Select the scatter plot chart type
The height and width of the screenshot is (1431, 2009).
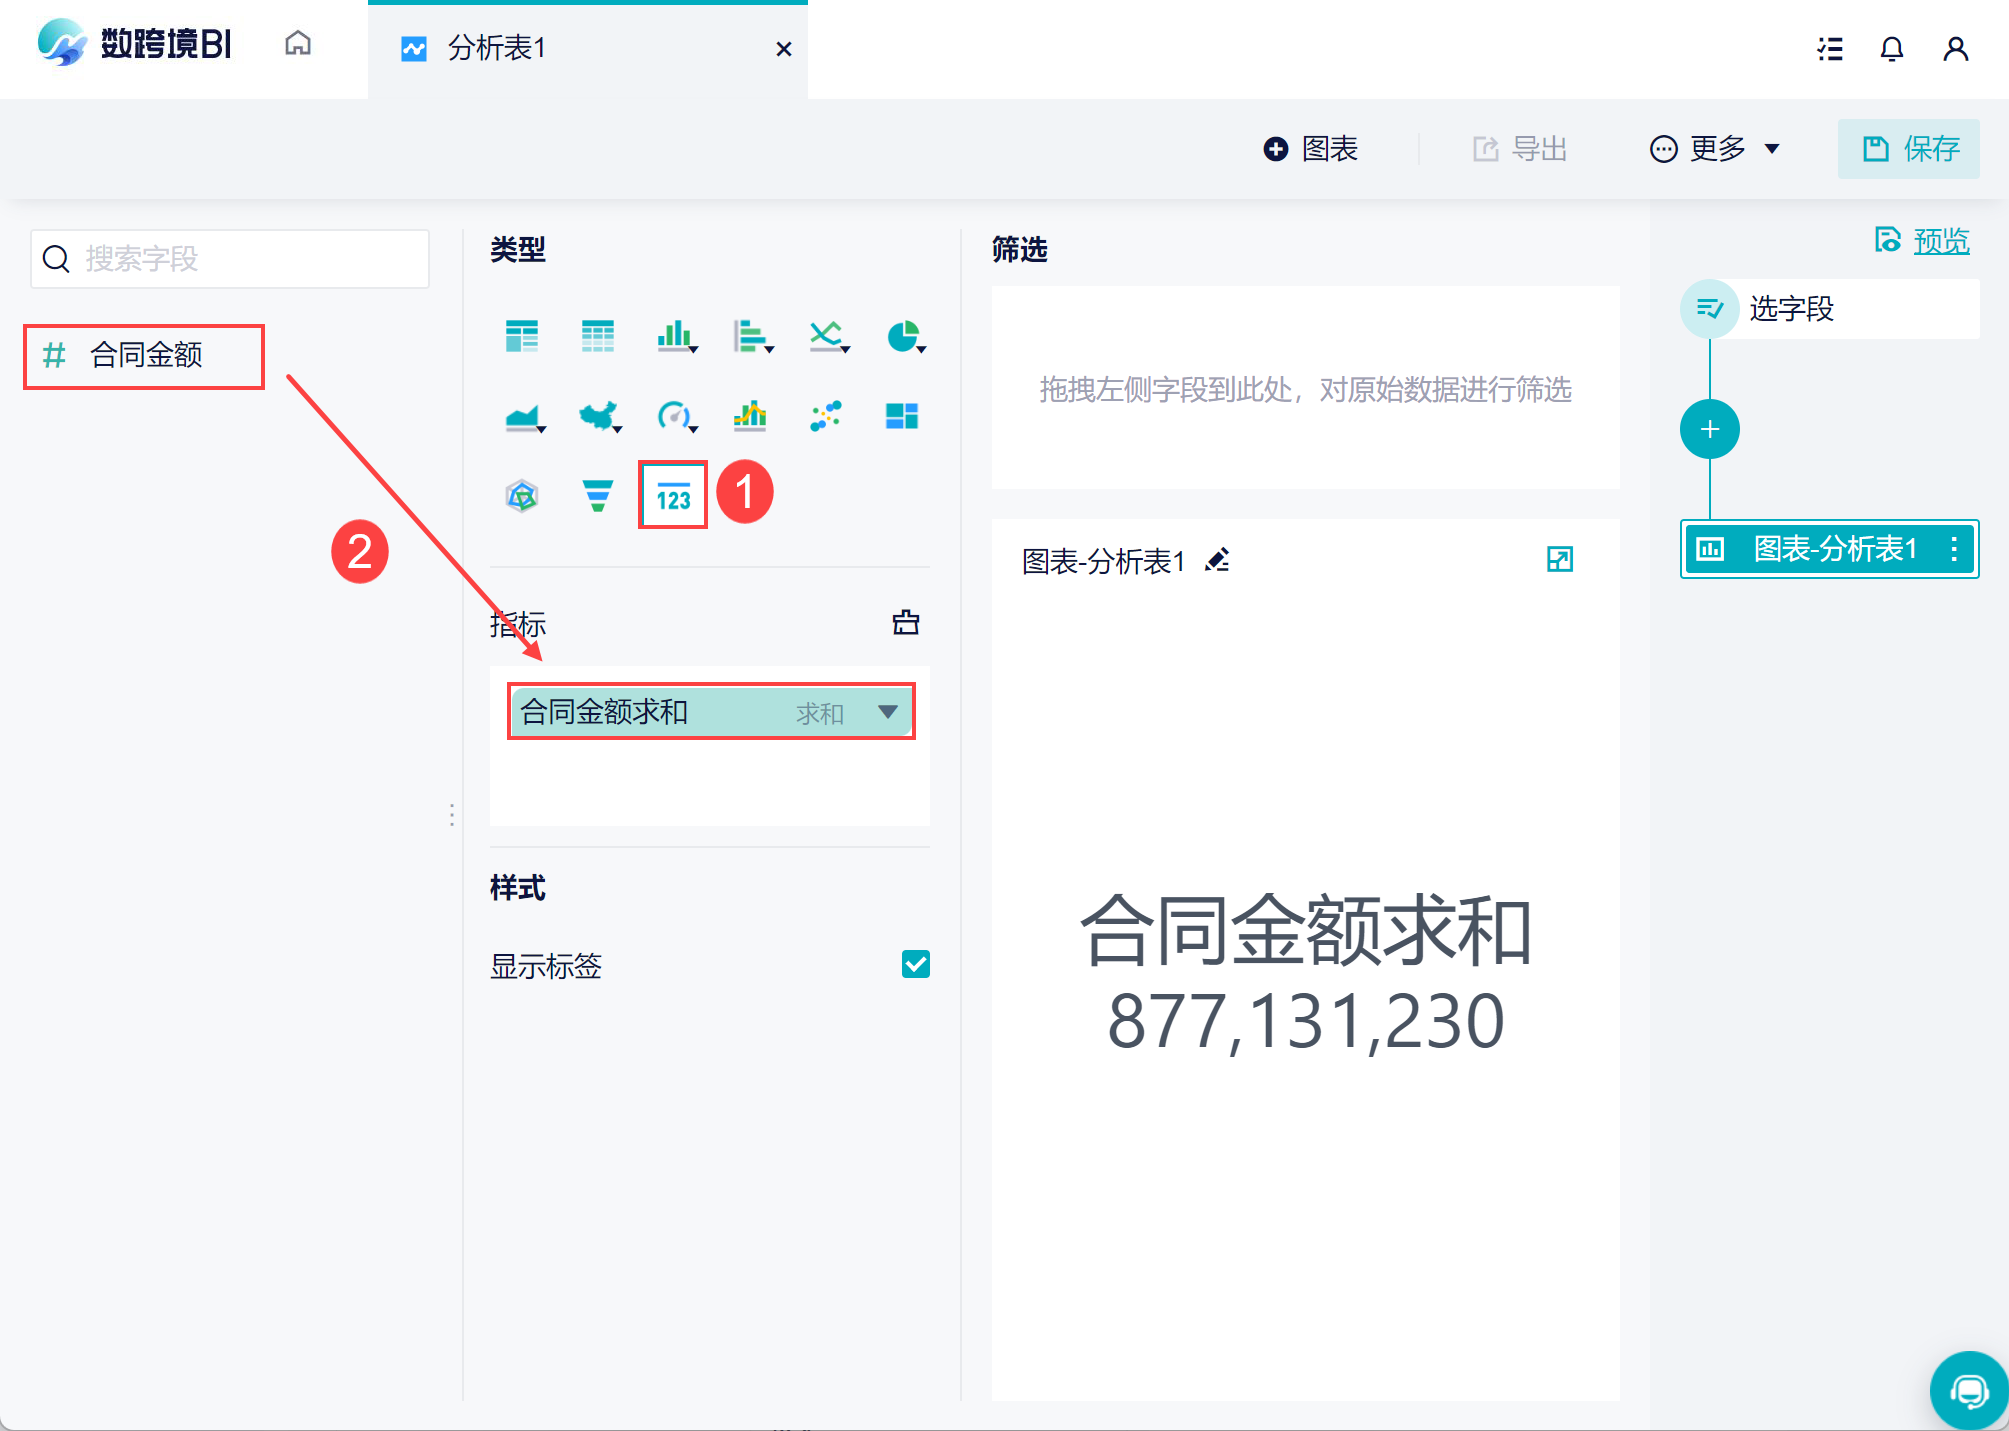tap(825, 415)
